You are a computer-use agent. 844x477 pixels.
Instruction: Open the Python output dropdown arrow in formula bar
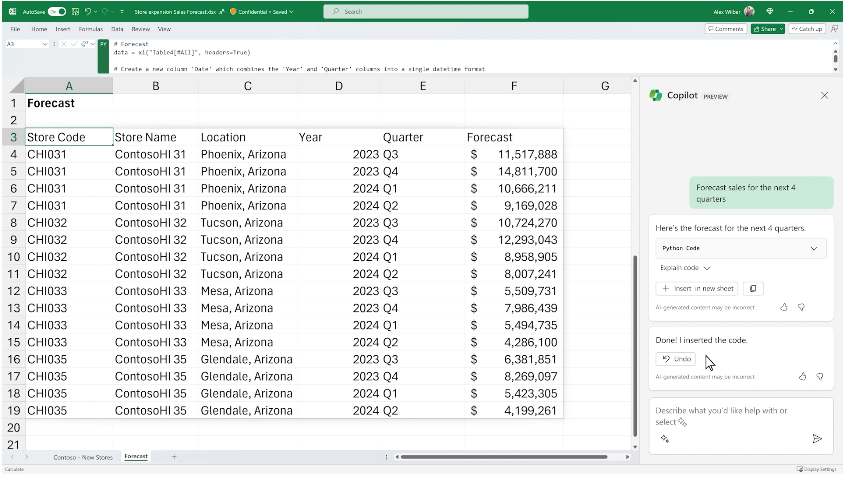click(x=93, y=44)
